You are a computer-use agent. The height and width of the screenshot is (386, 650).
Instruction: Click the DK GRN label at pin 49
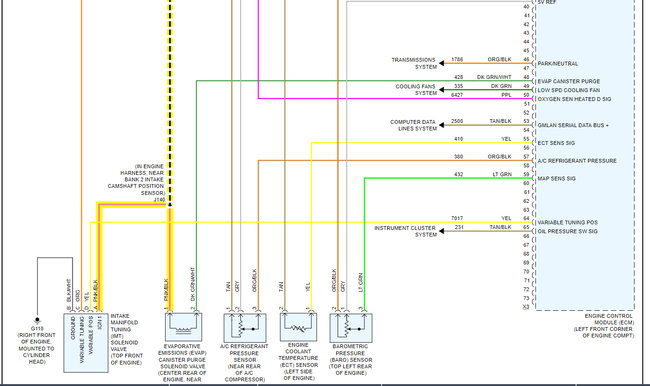pyautogui.click(x=501, y=86)
